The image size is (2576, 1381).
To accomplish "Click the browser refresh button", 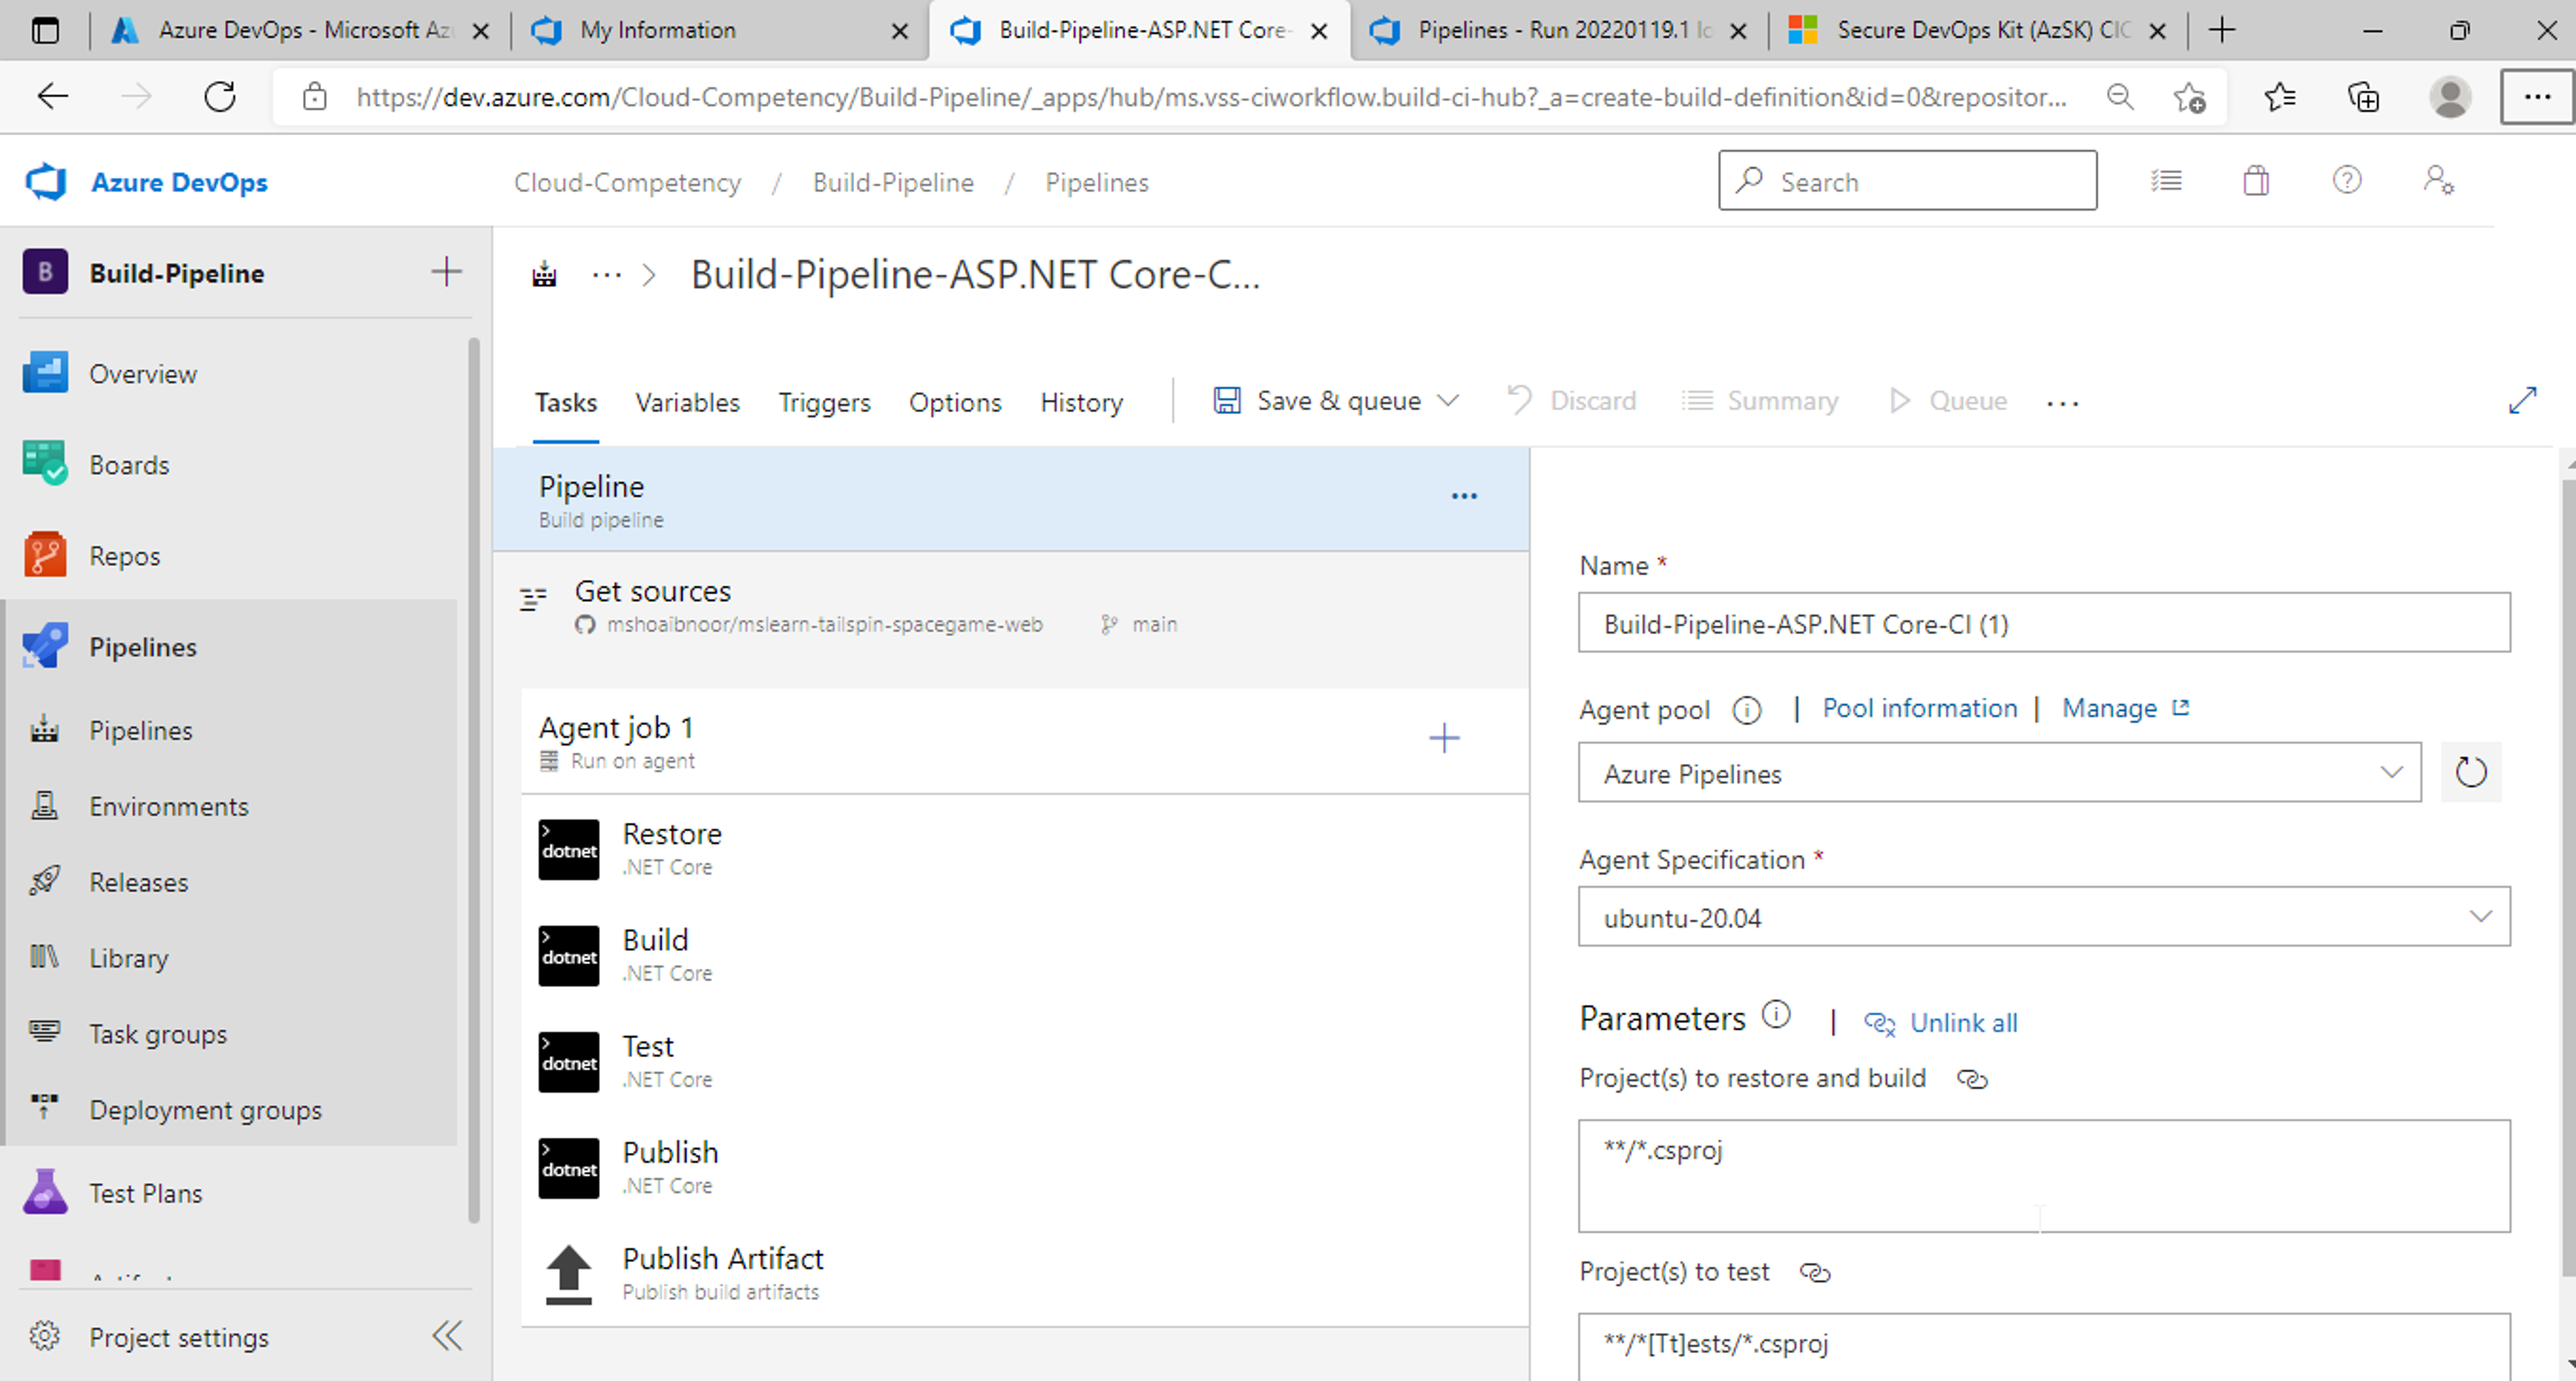I will coord(220,97).
